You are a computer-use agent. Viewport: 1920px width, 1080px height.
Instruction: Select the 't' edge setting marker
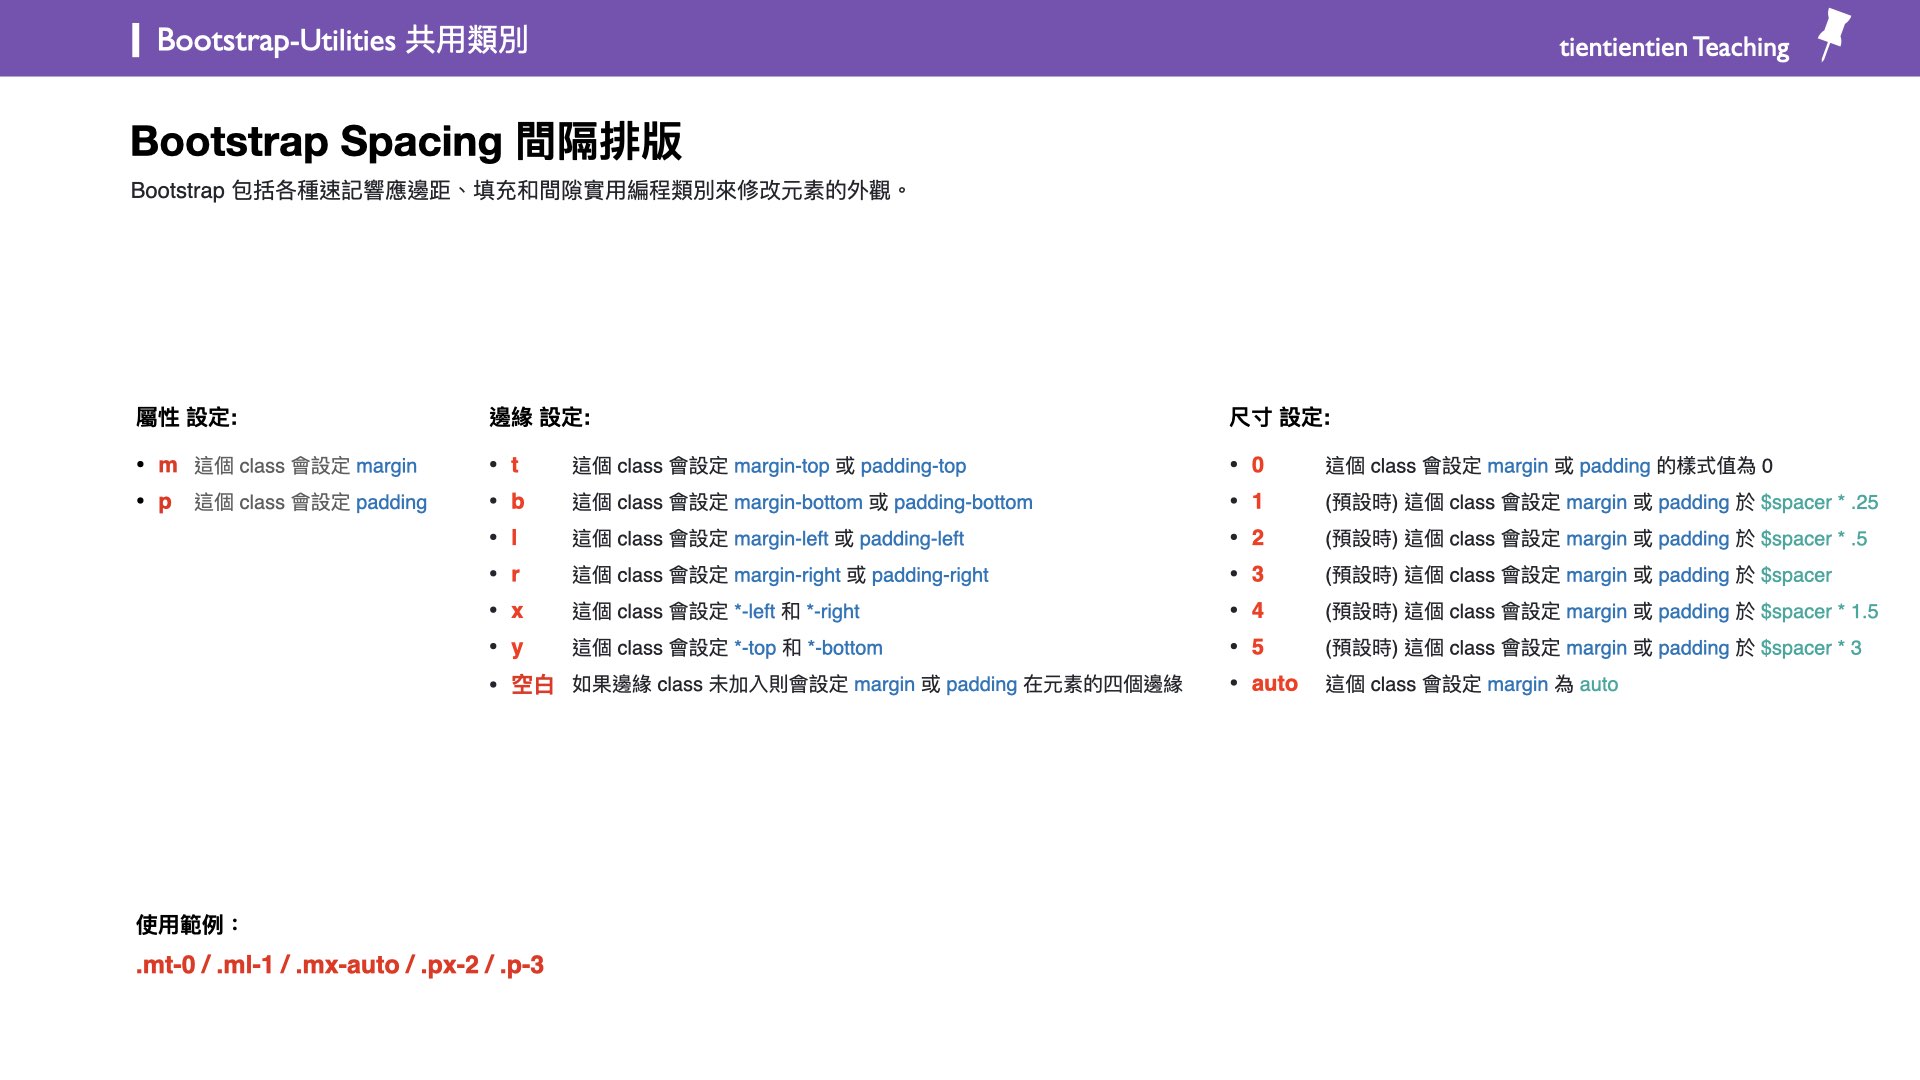[516, 465]
